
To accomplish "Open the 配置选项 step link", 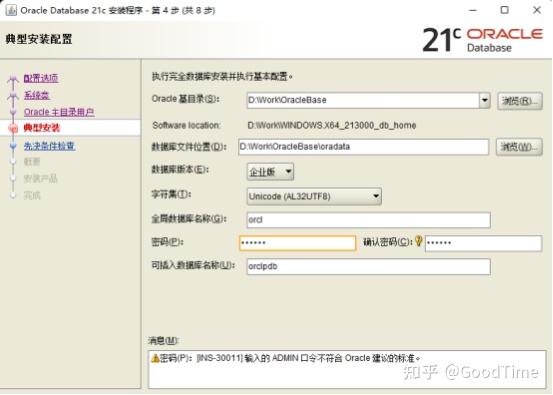I will pos(41,78).
